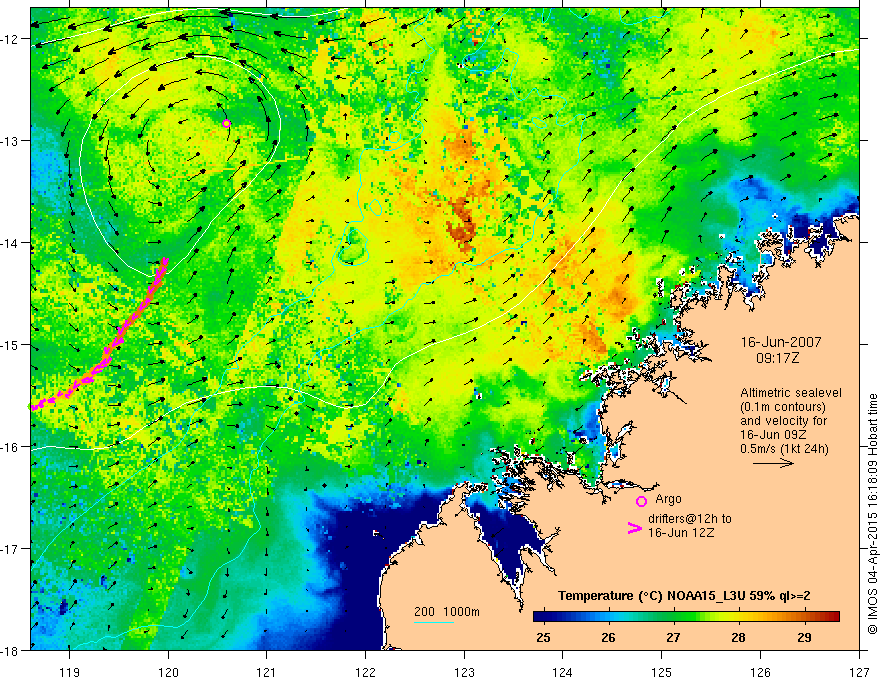Click the -15 latitude axis label
Viewport: 880px width, 680px height.
tap(11, 345)
